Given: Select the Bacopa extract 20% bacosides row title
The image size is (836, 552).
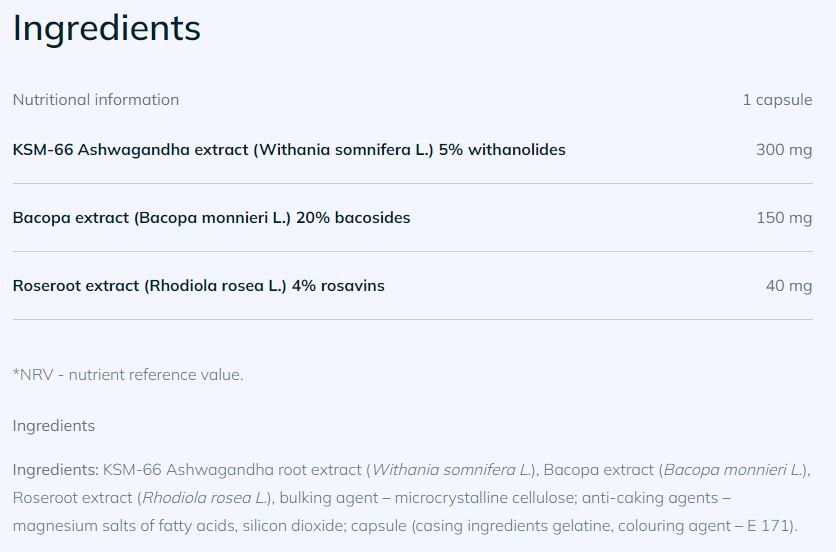Looking at the screenshot, I should pos(211,218).
